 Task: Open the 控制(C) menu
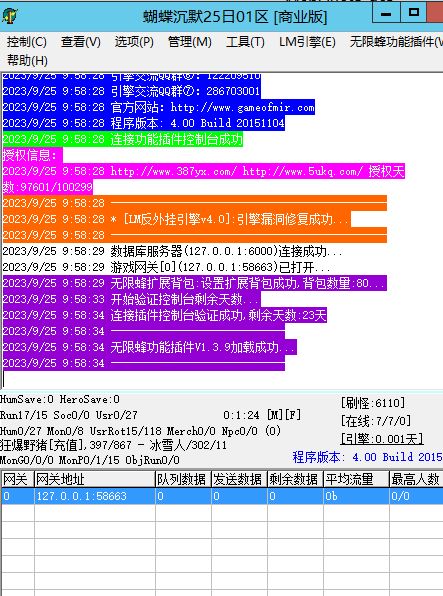[x=27, y=42]
